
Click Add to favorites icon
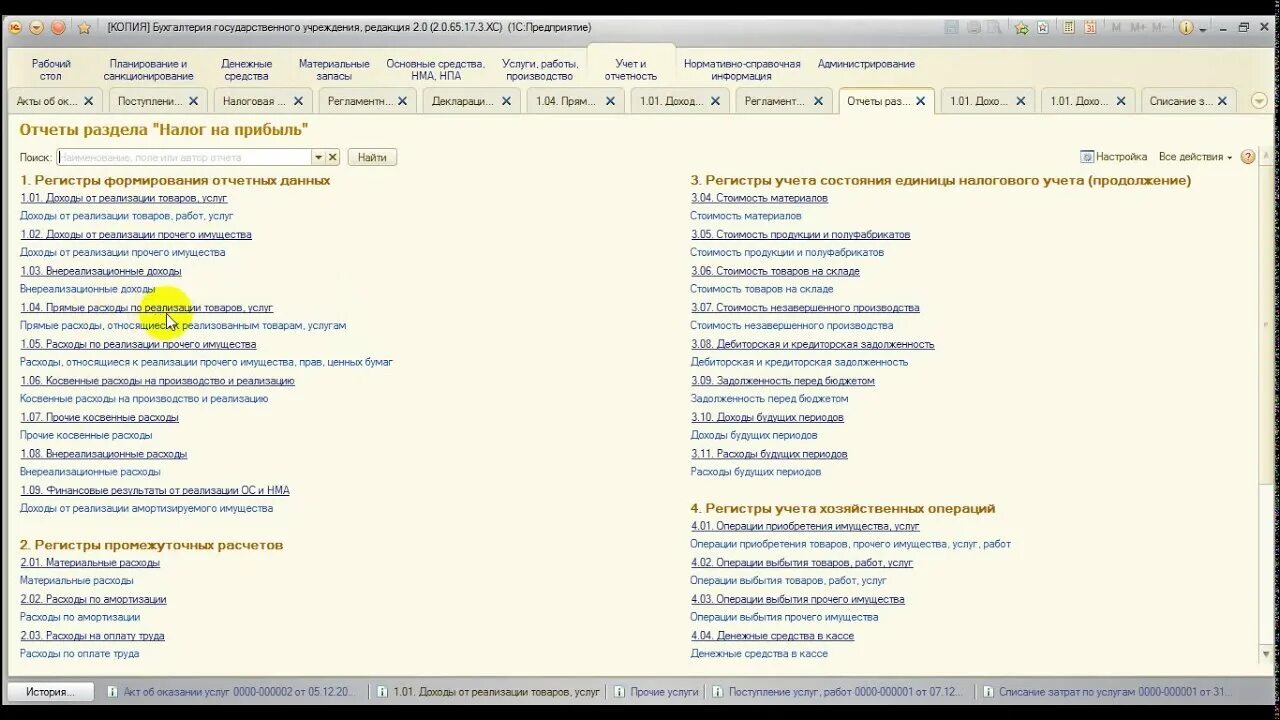pos(1043,28)
